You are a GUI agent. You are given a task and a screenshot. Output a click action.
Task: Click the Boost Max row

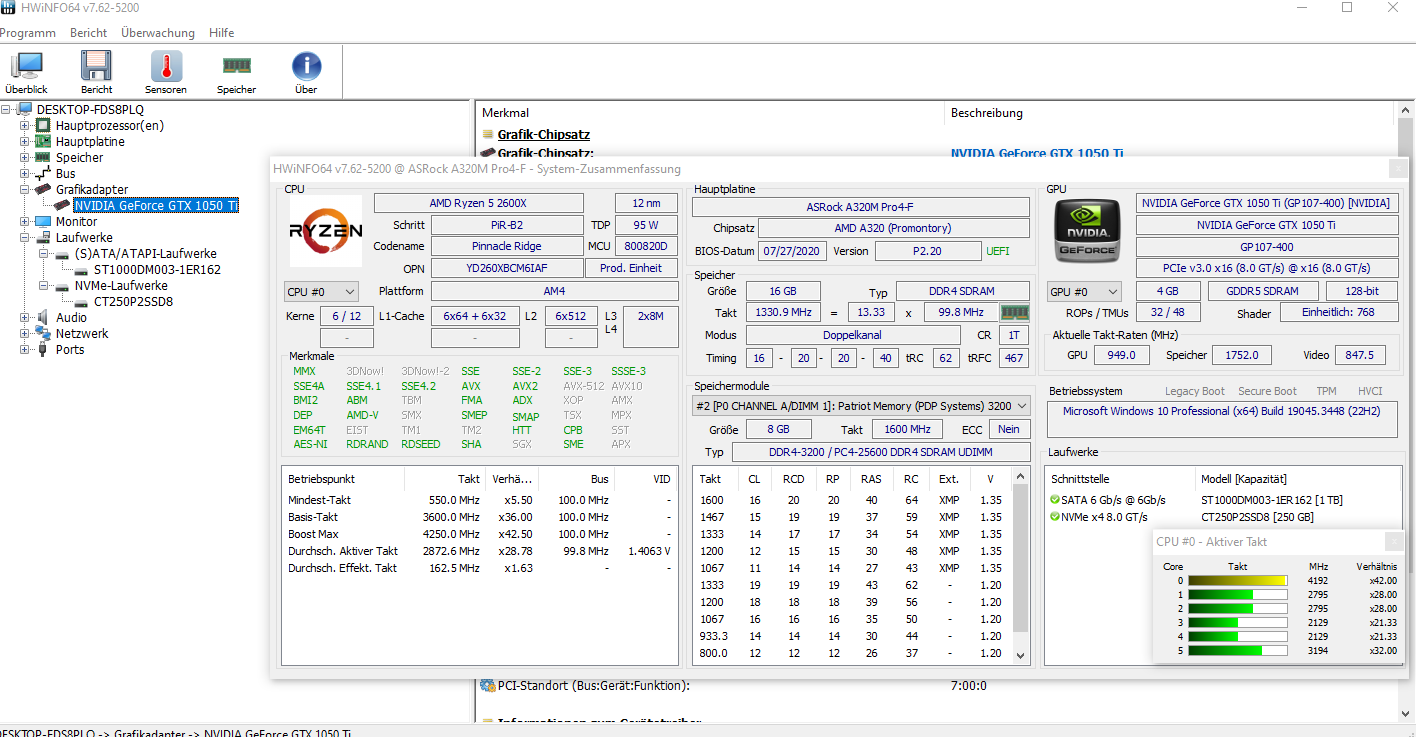tap(479, 534)
